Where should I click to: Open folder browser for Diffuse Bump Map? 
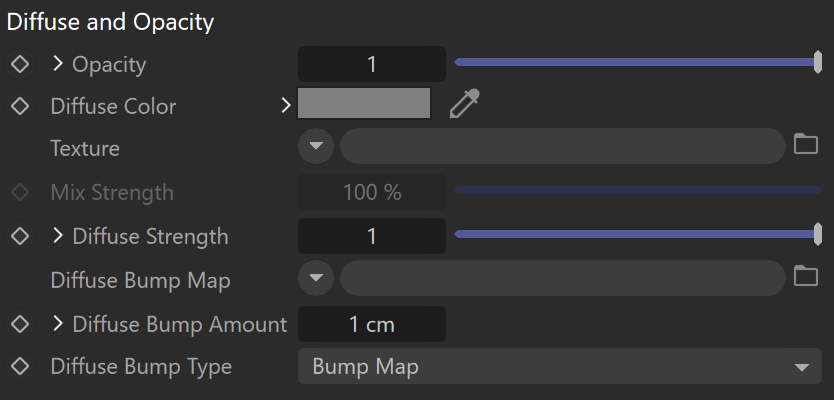pos(806,276)
